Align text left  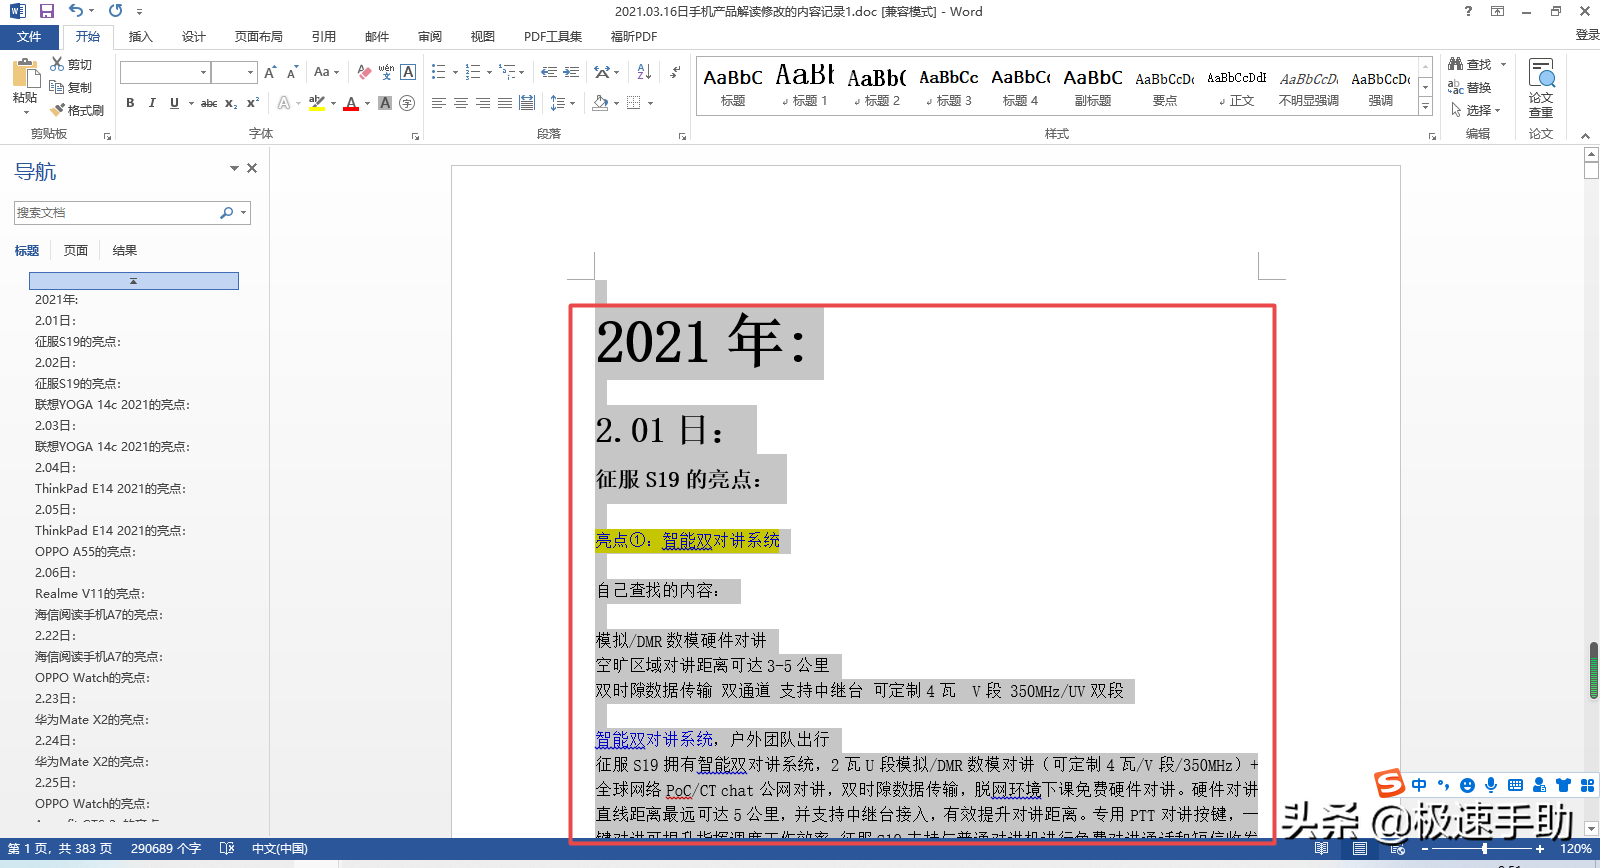pos(439,103)
